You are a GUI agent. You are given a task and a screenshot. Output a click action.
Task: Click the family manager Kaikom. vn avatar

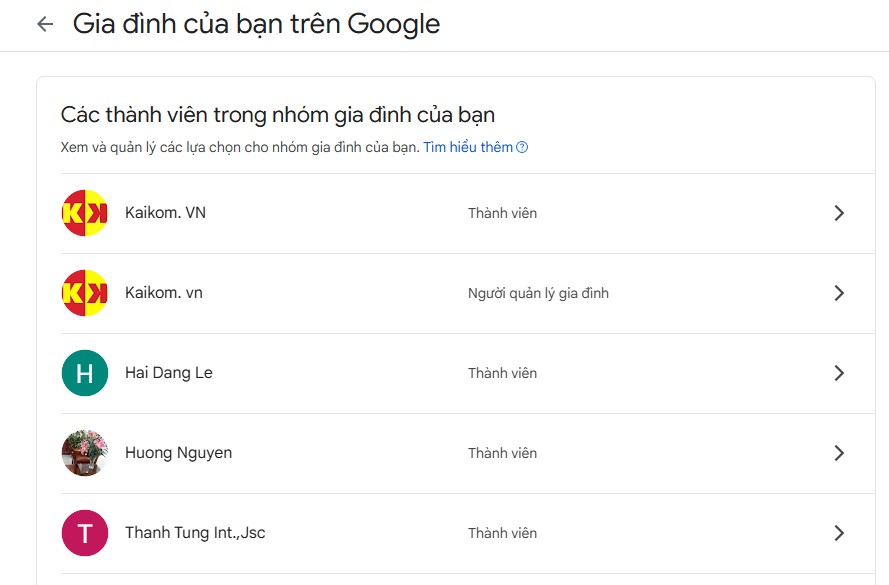point(85,293)
